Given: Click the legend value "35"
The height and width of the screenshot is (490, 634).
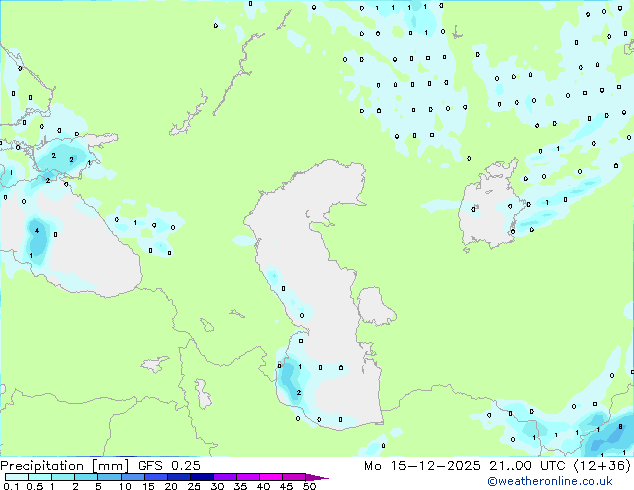Looking at the screenshot, I should (240, 486).
